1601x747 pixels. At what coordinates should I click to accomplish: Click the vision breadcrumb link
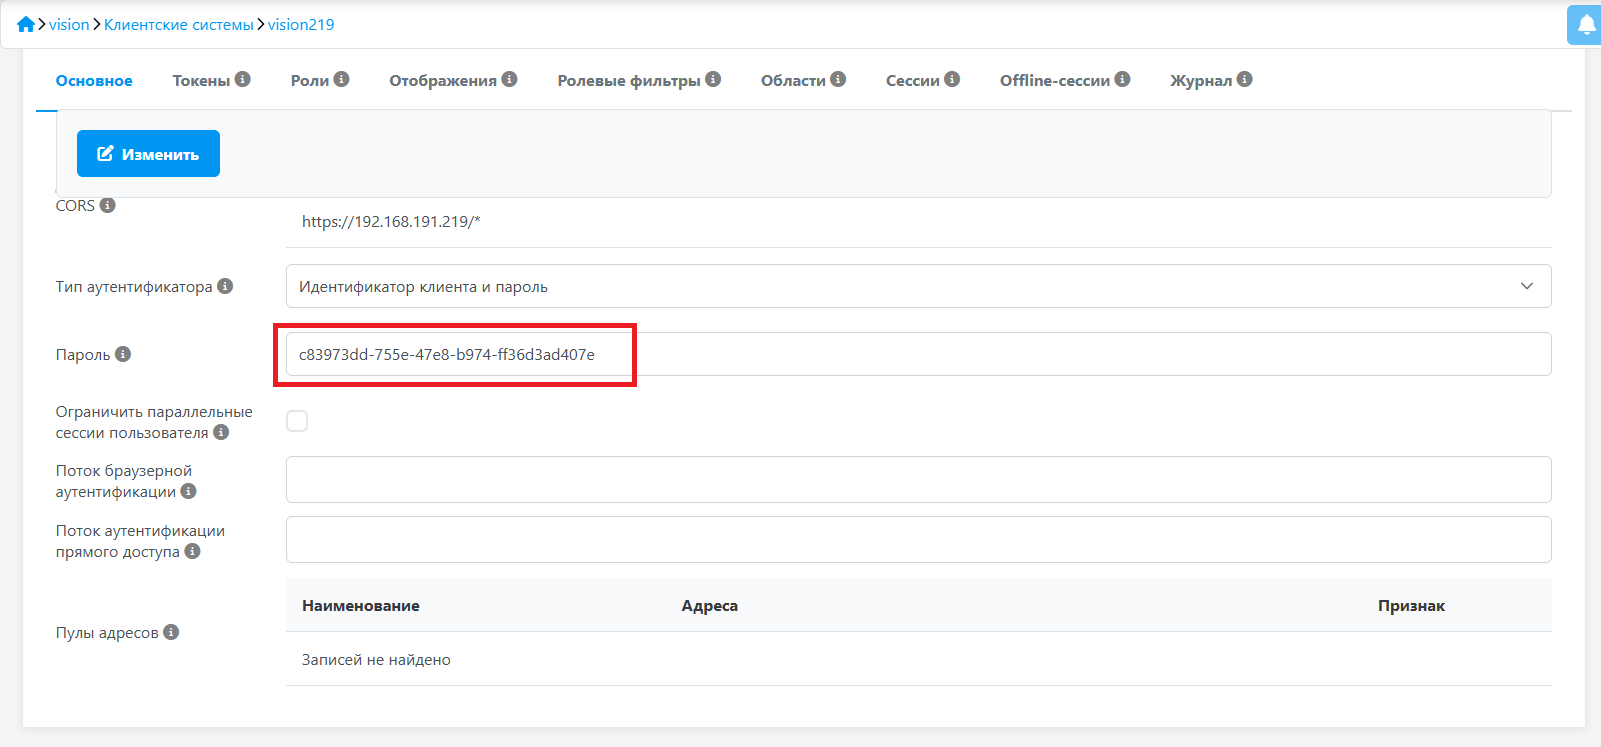(69, 24)
